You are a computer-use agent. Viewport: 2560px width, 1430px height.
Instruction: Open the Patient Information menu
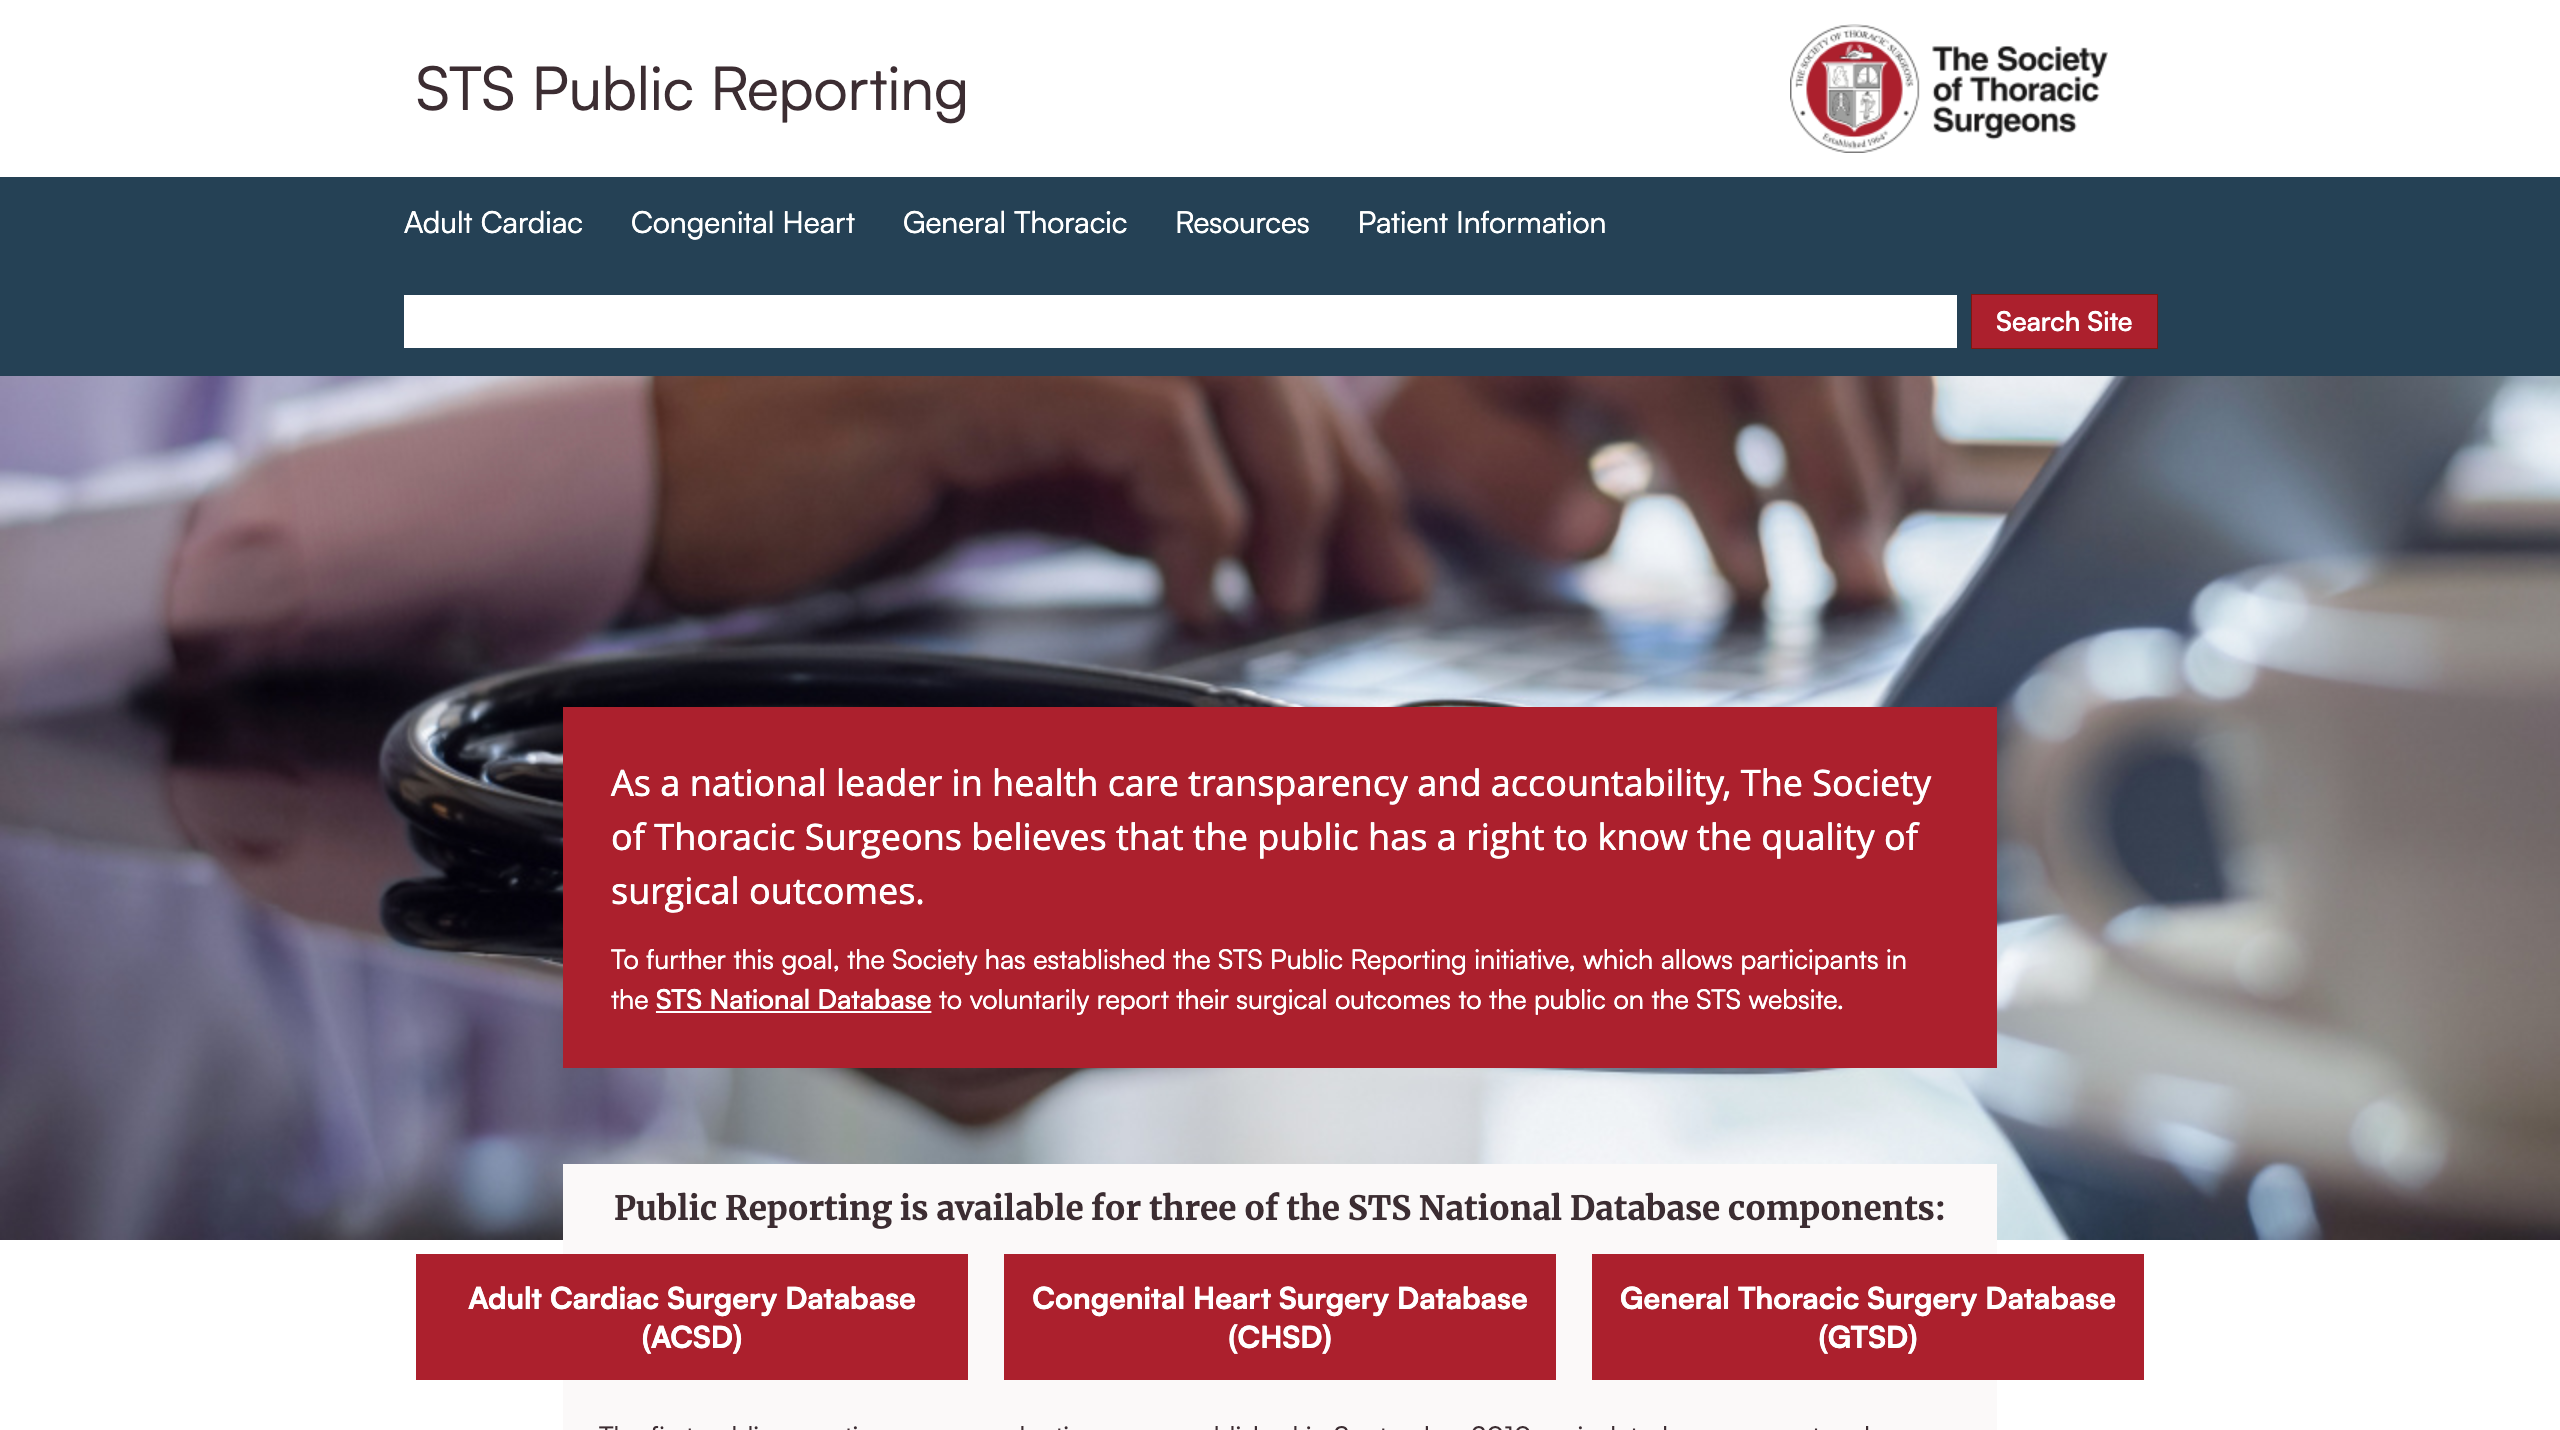[1481, 222]
